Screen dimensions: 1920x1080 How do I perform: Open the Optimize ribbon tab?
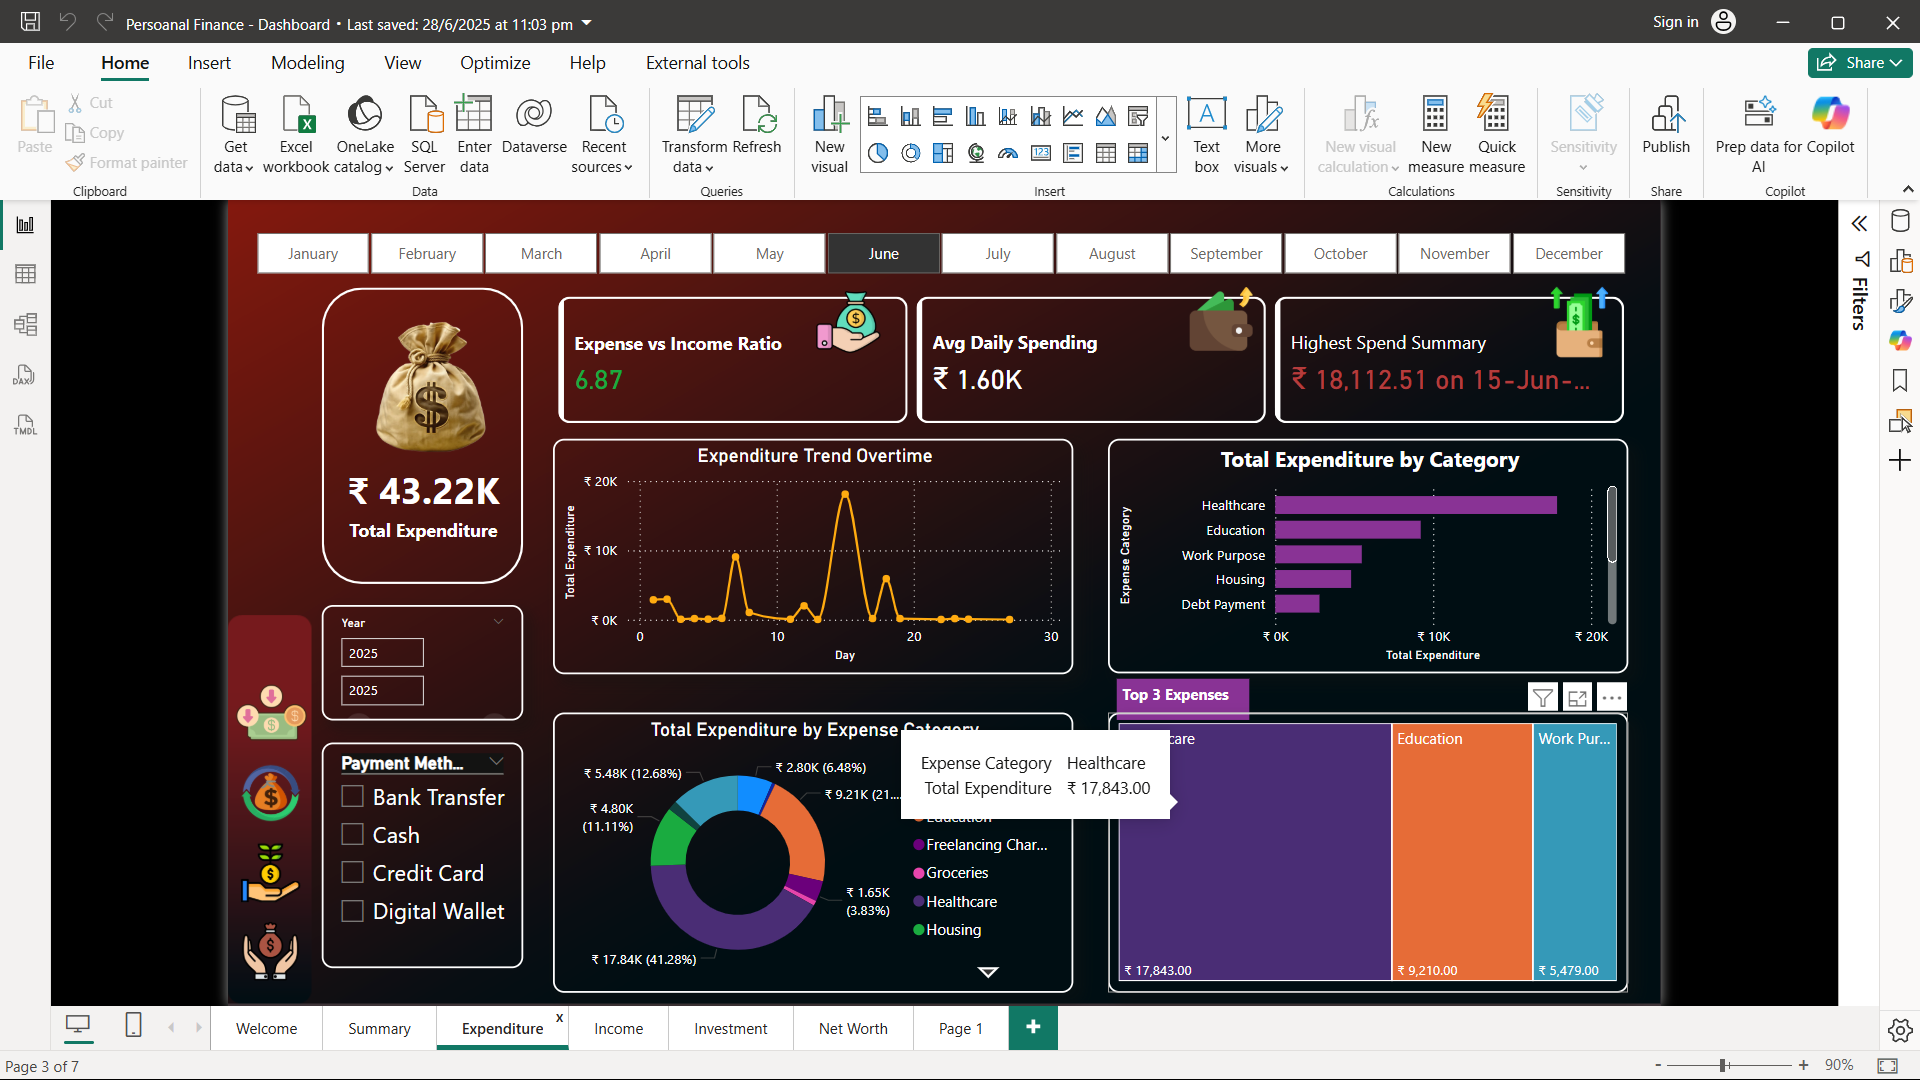point(495,63)
